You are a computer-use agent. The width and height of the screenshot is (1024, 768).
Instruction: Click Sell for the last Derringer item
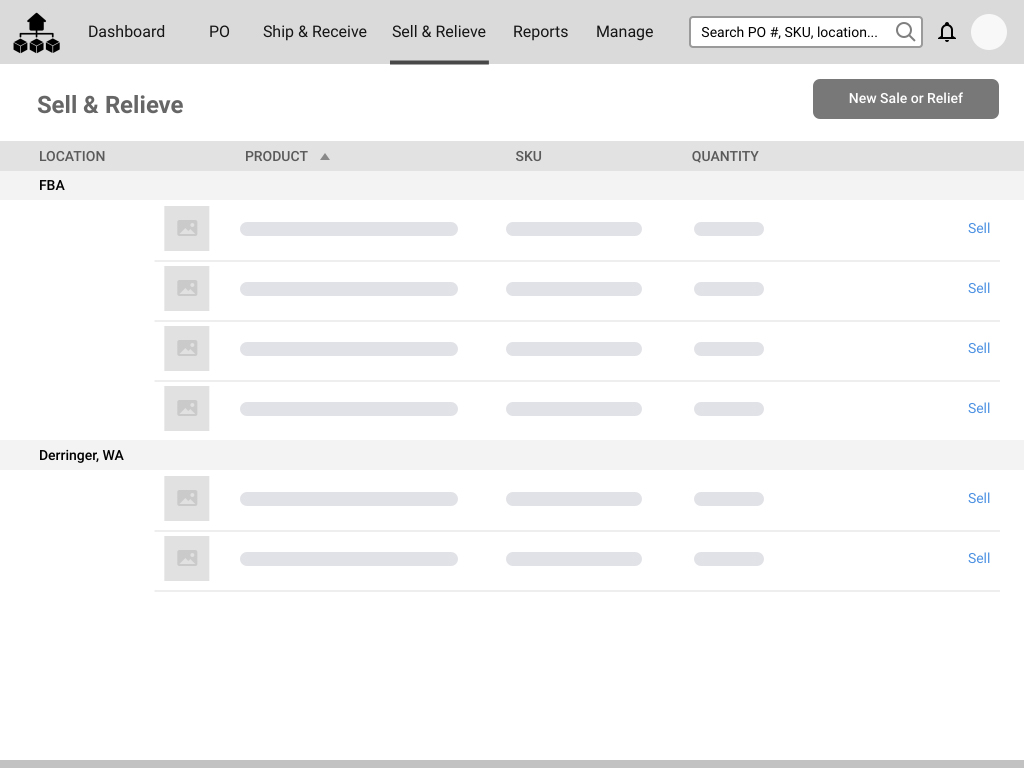click(978, 558)
